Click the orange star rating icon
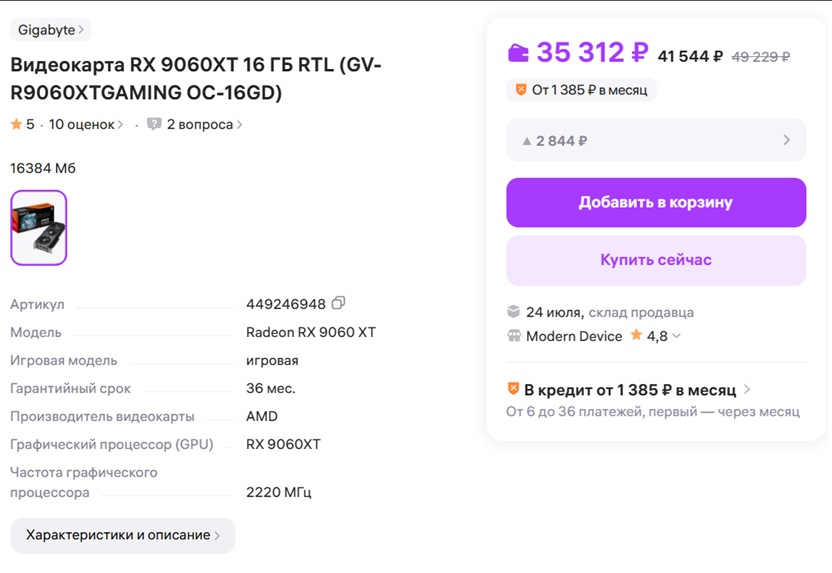 coord(16,124)
